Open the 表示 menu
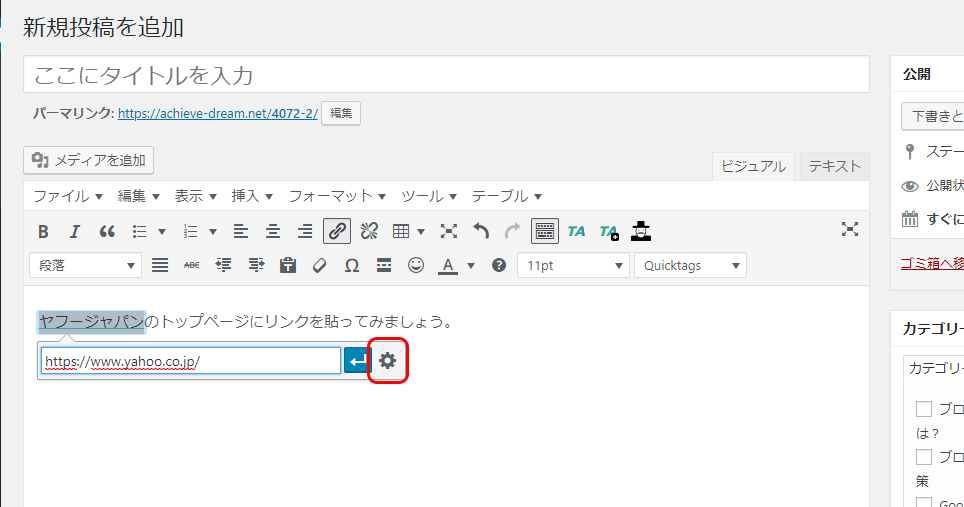The height and width of the screenshot is (507, 964). coord(196,196)
